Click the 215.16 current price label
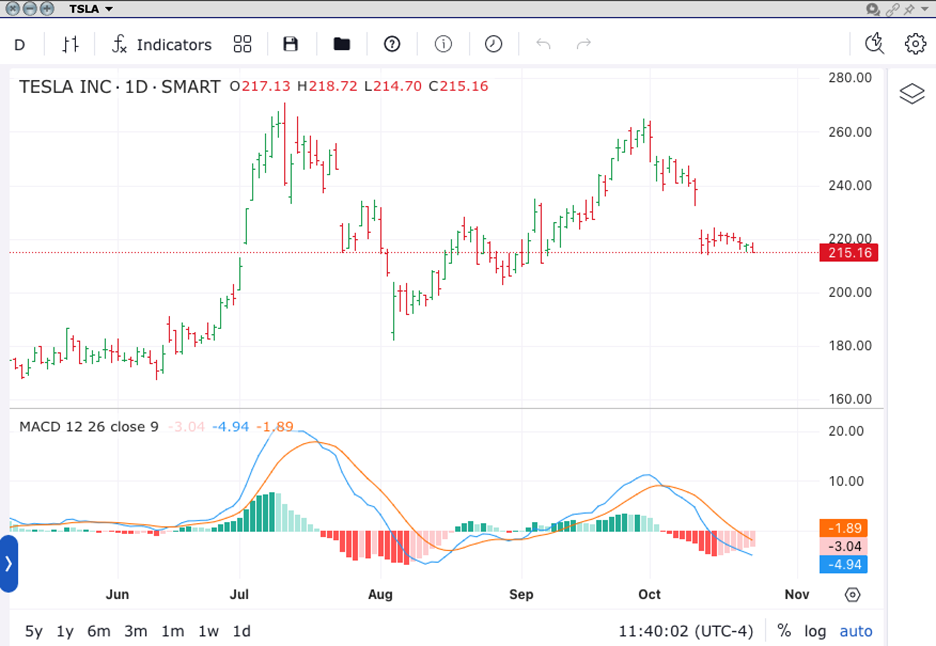The width and height of the screenshot is (936, 646). (x=849, y=253)
